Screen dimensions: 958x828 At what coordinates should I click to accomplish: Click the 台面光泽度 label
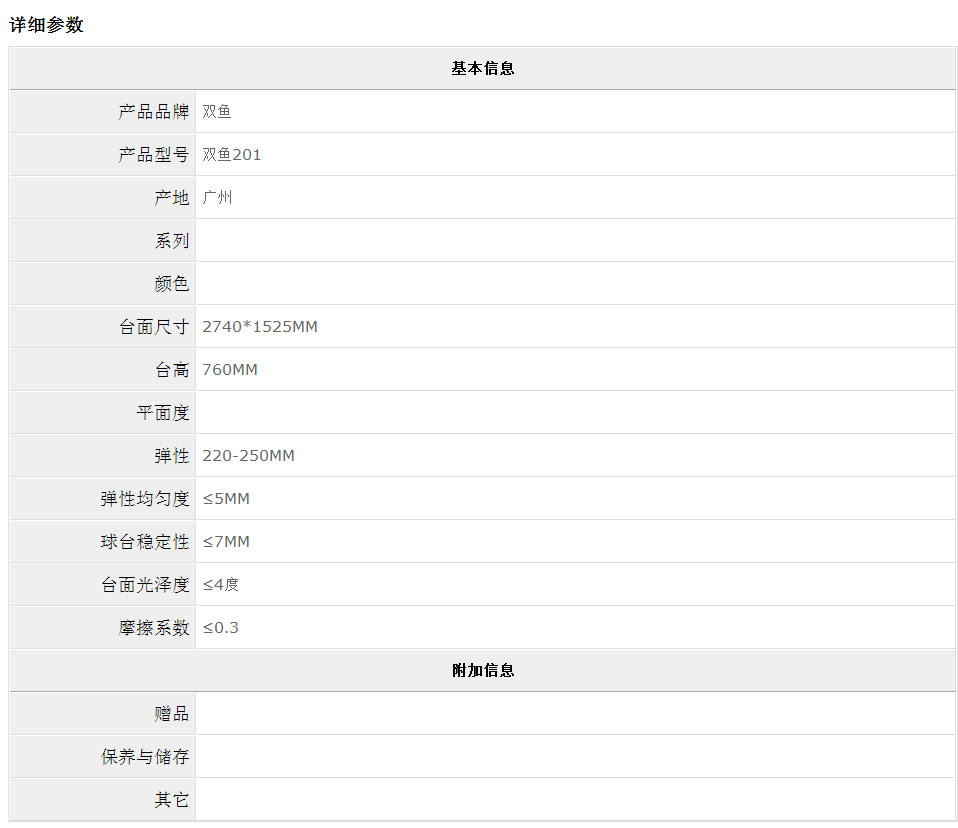145,585
